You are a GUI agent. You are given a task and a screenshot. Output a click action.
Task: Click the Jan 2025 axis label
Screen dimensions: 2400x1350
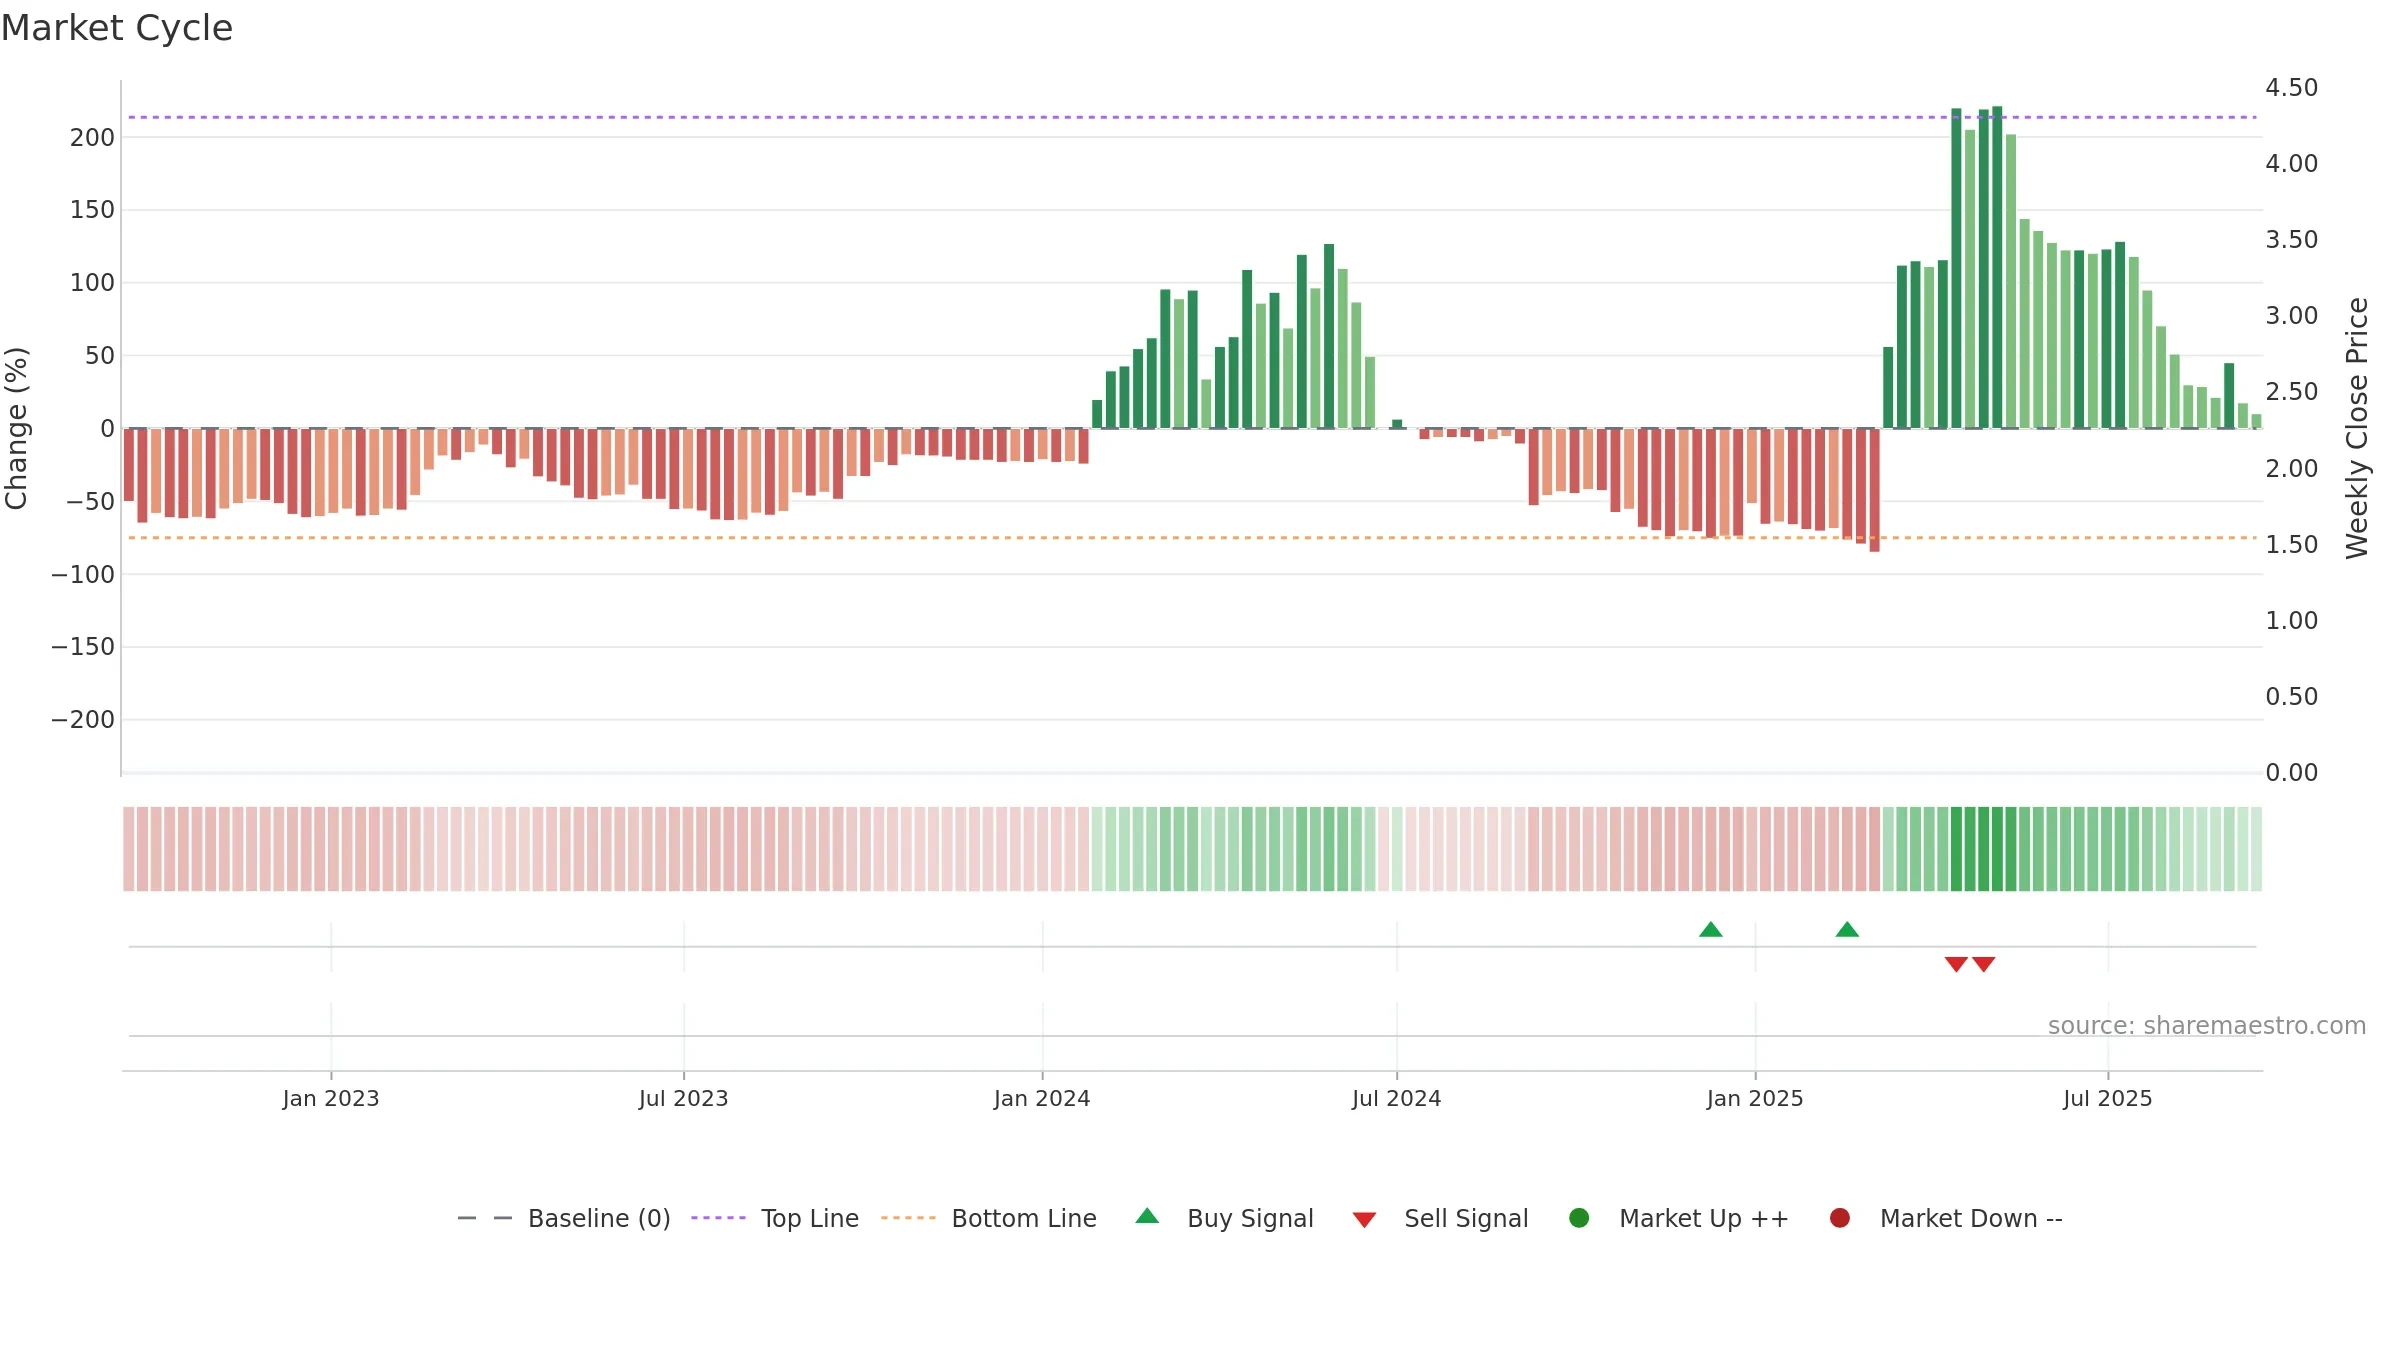pyautogui.click(x=1755, y=1099)
